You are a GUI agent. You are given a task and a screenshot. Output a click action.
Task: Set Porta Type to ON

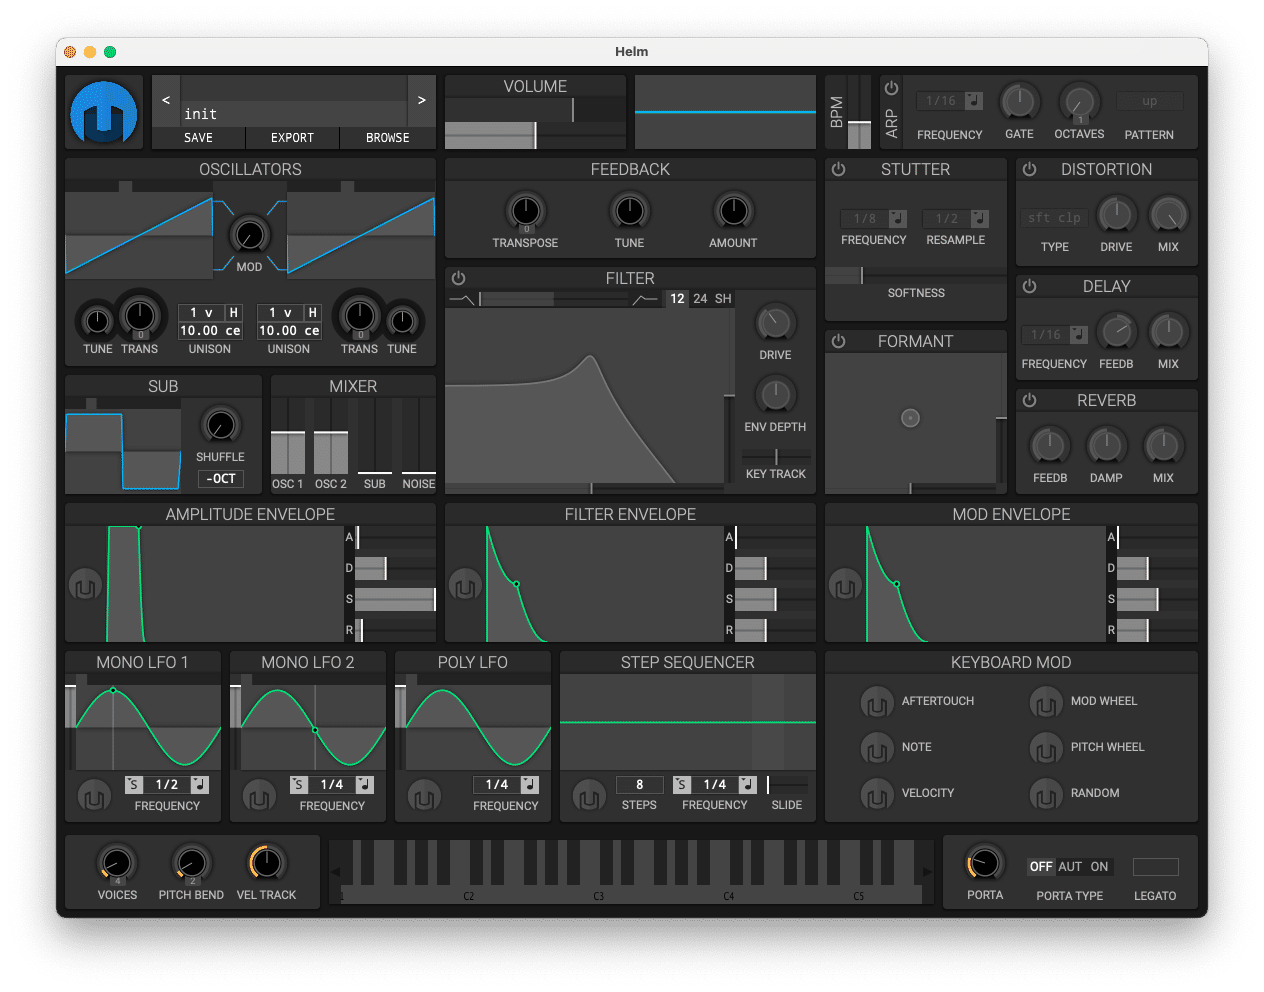[x=1099, y=867]
